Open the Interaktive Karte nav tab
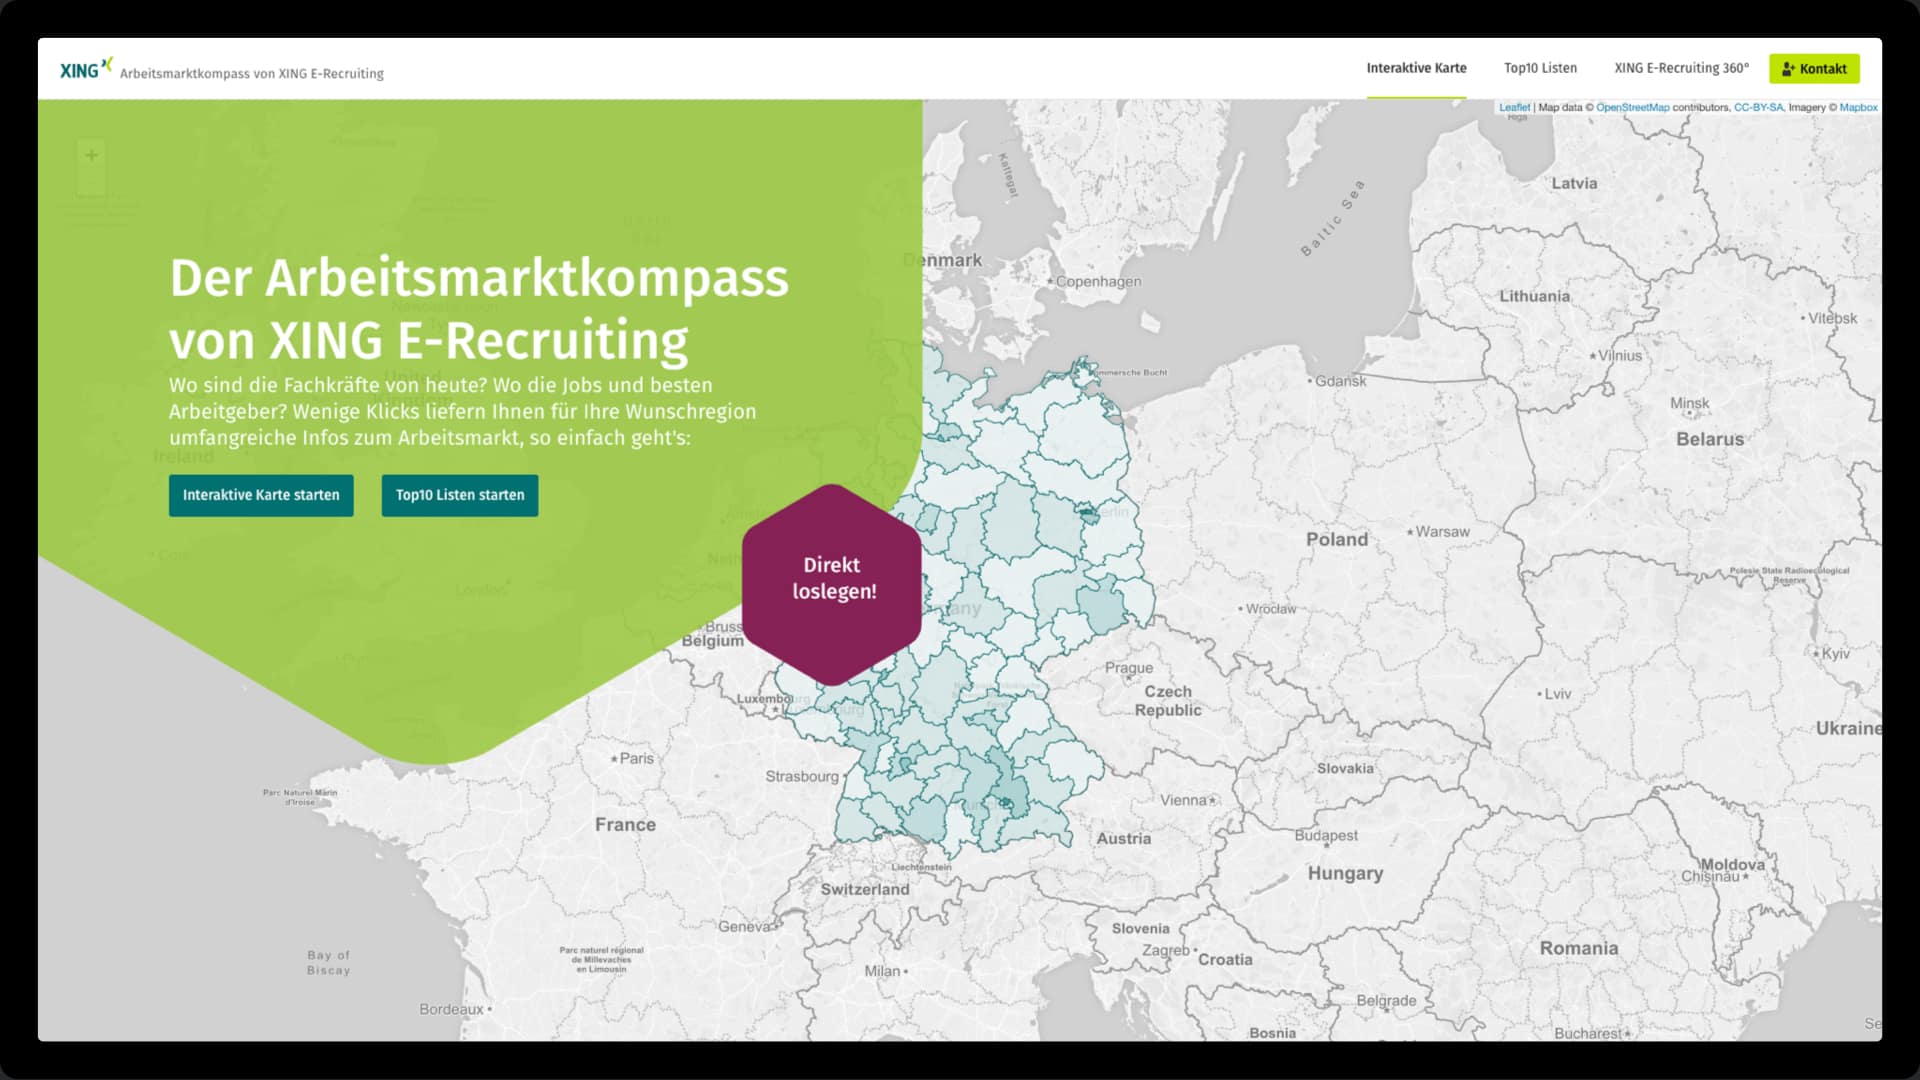The image size is (1920, 1080). pyautogui.click(x=1416, y=68)
